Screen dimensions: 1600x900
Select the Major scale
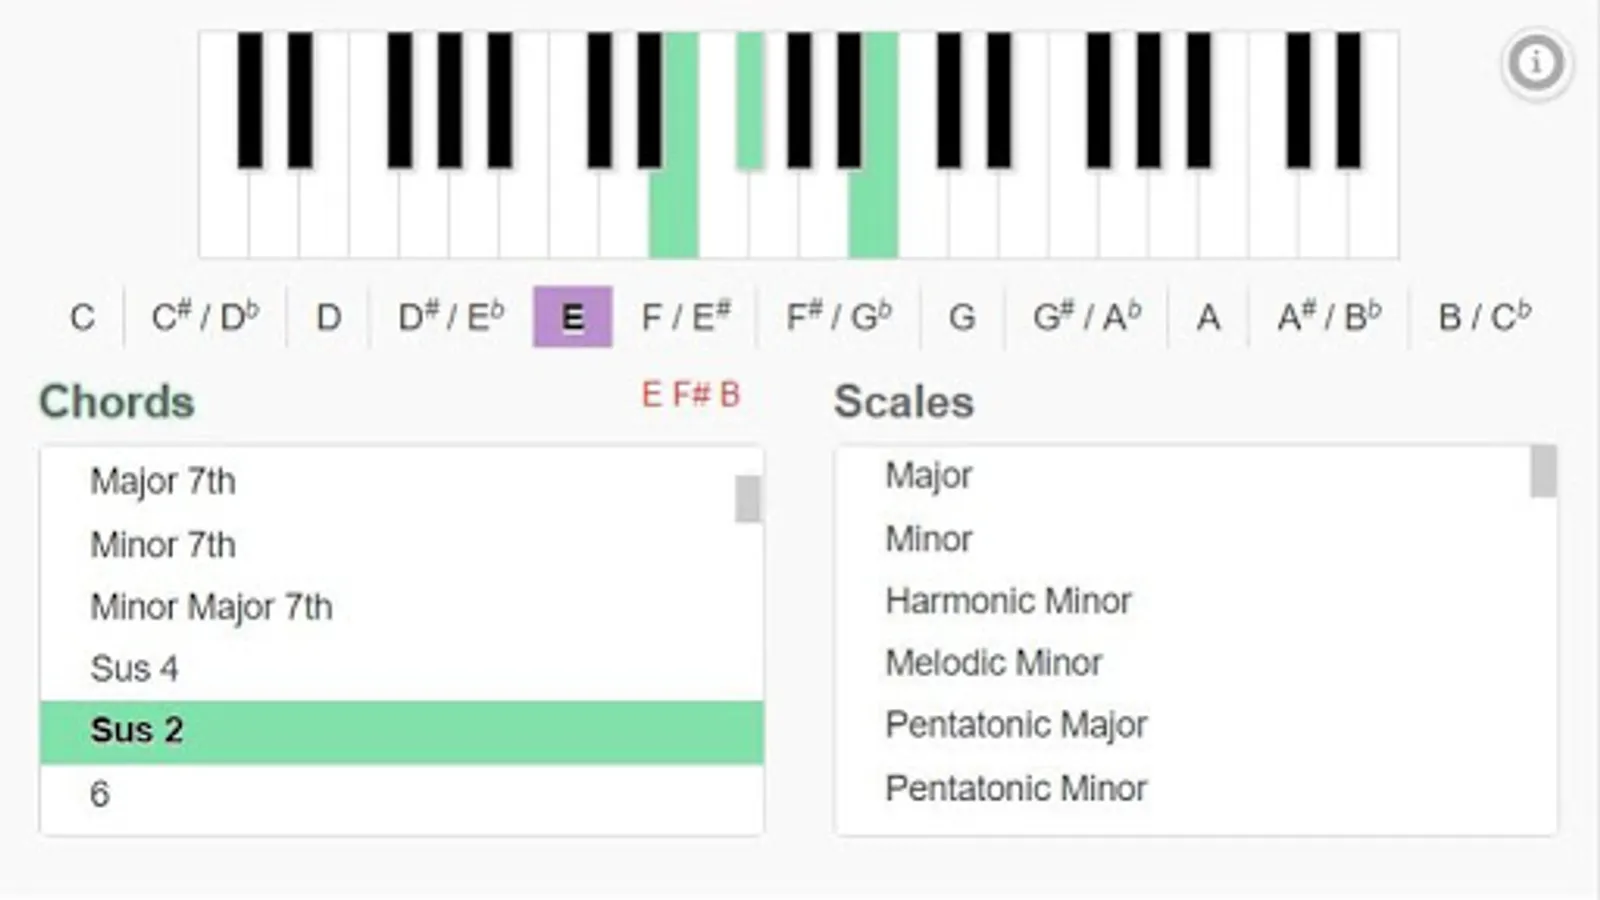pyautogui.click(x=928, y=476)
